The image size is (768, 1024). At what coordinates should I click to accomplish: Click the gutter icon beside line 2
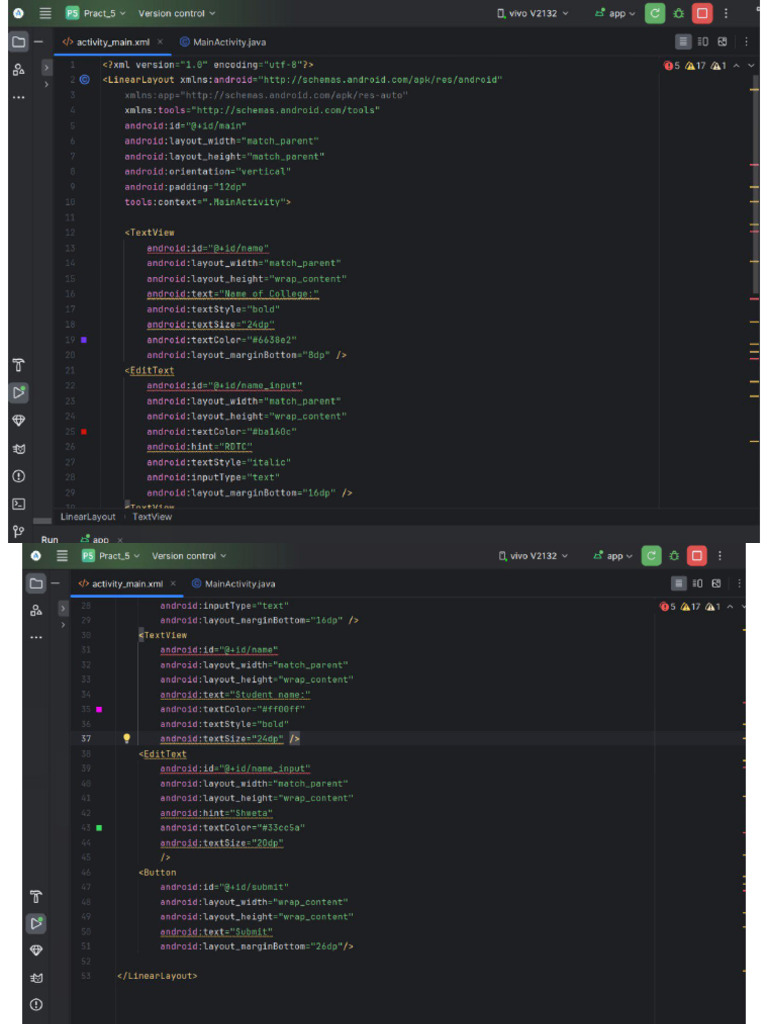pos(85,80)
